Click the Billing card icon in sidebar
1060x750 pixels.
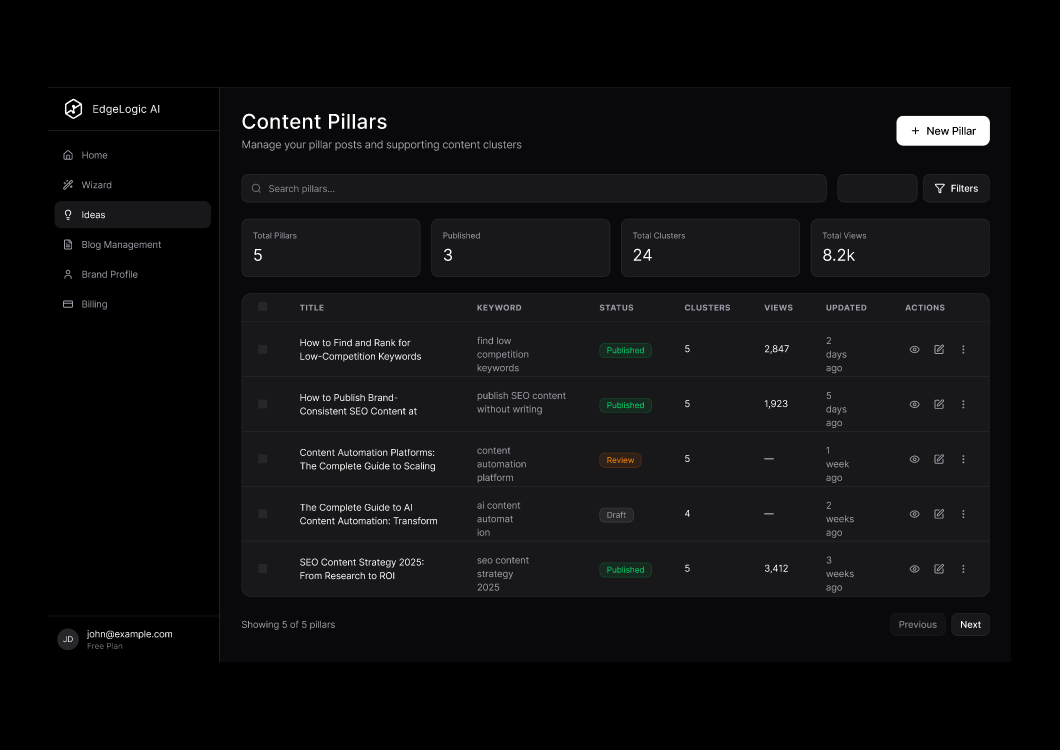(69, 304)
